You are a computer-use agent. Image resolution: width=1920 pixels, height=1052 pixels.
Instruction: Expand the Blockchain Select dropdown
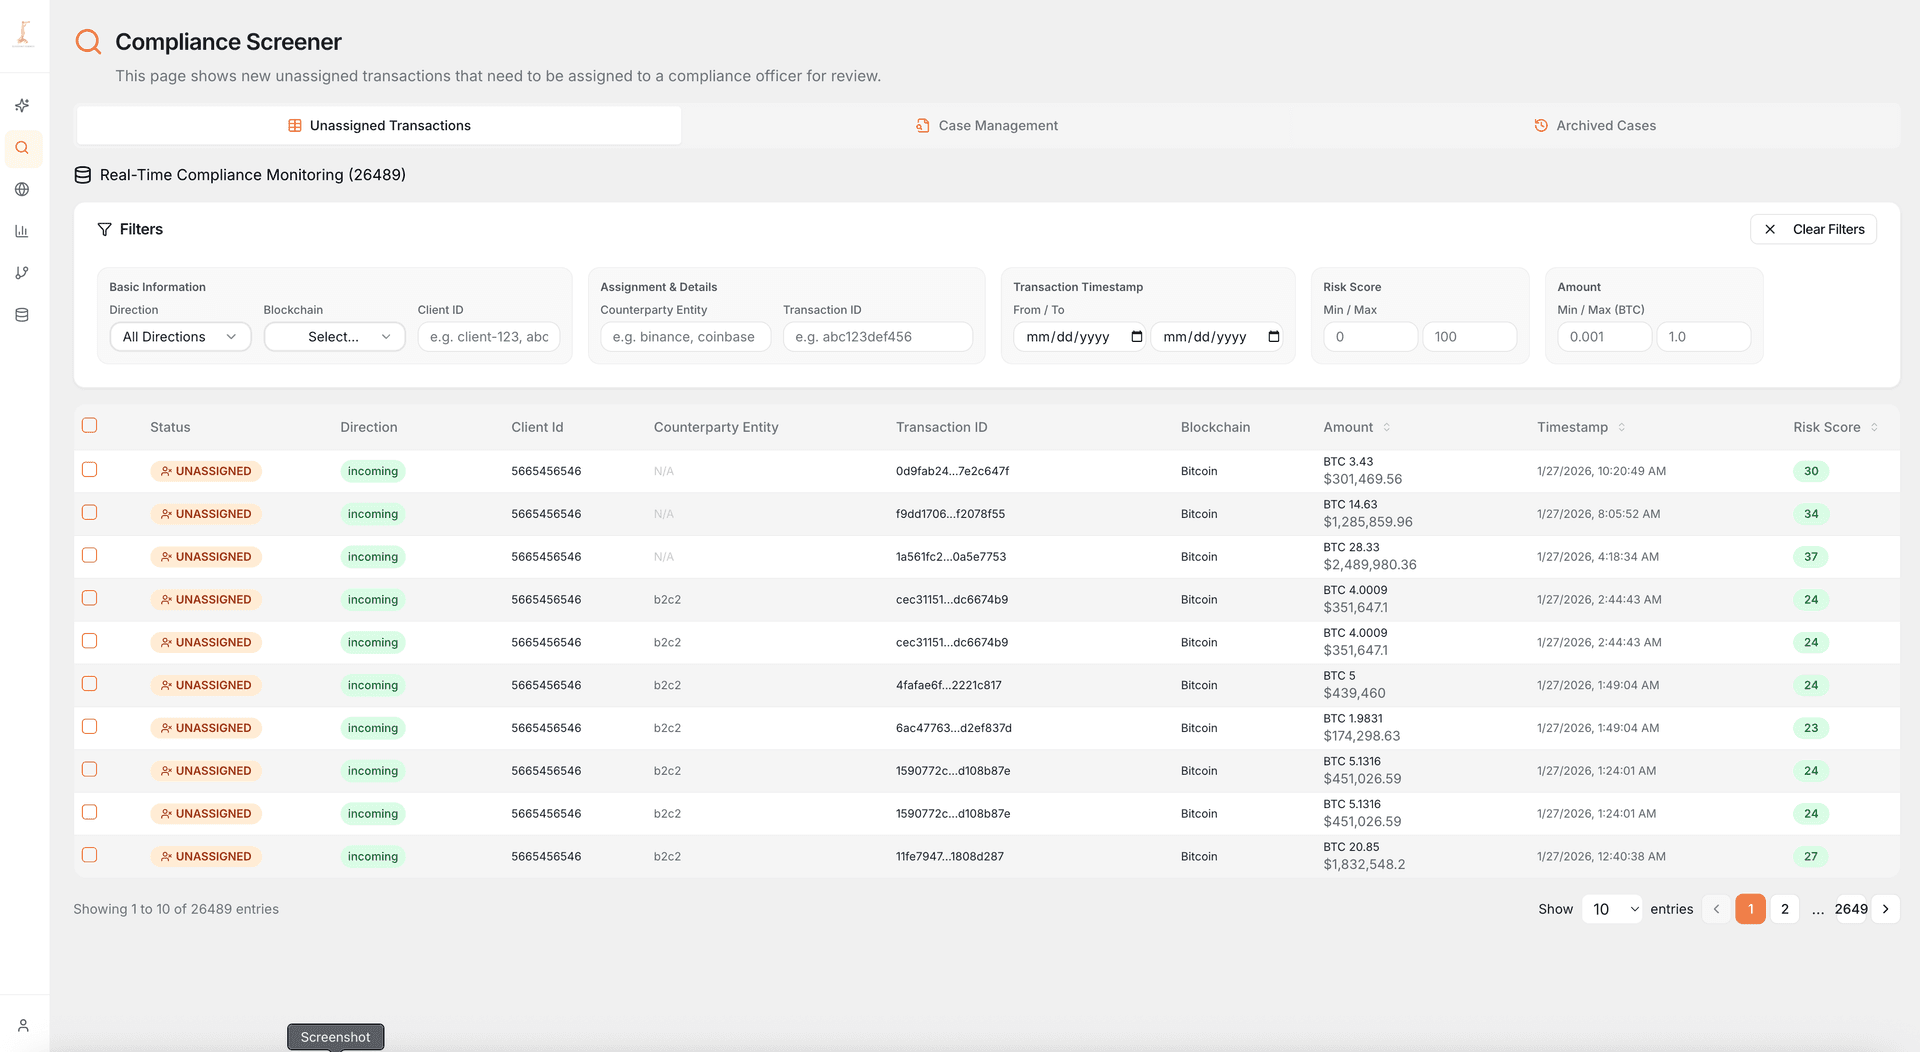334,336
